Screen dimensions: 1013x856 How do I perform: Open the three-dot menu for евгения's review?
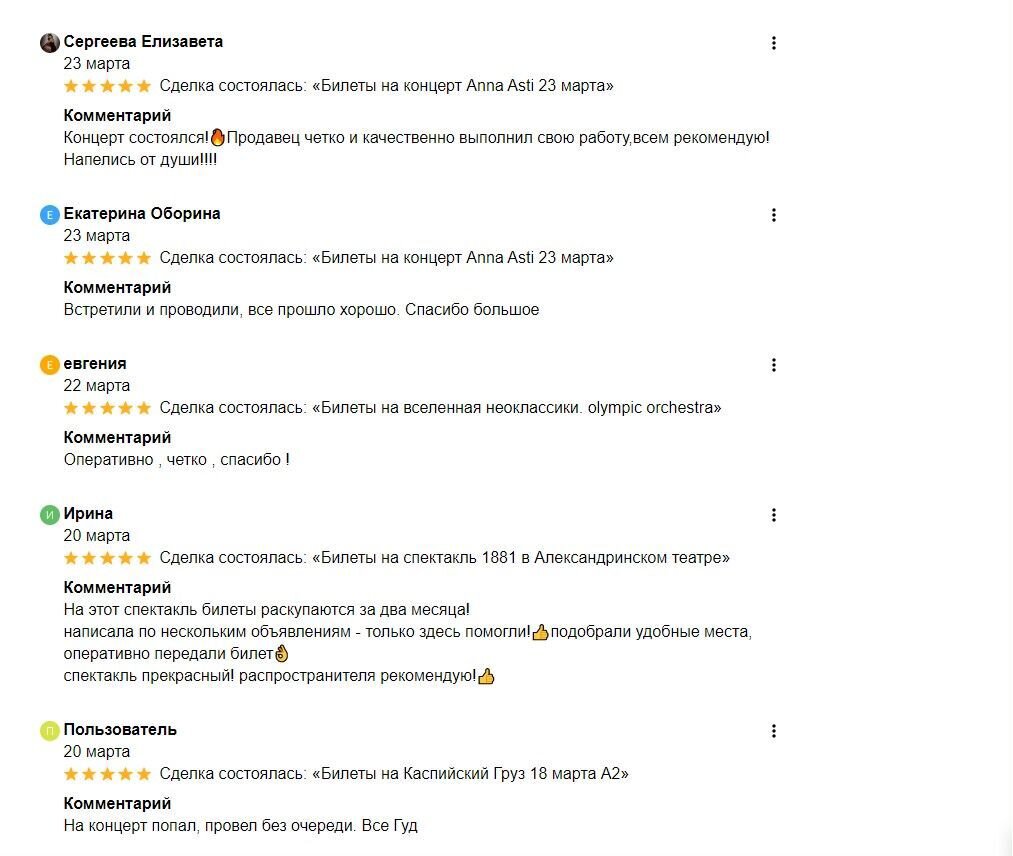[773, 365]
